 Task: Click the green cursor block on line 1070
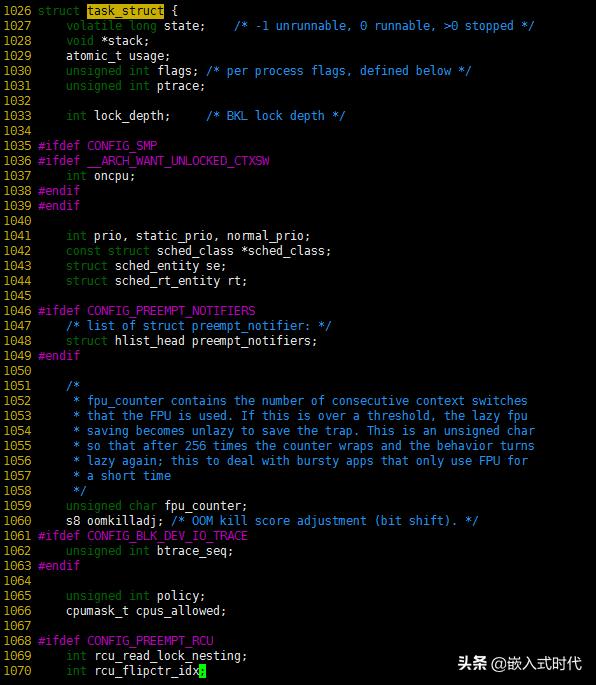point(202,671)
